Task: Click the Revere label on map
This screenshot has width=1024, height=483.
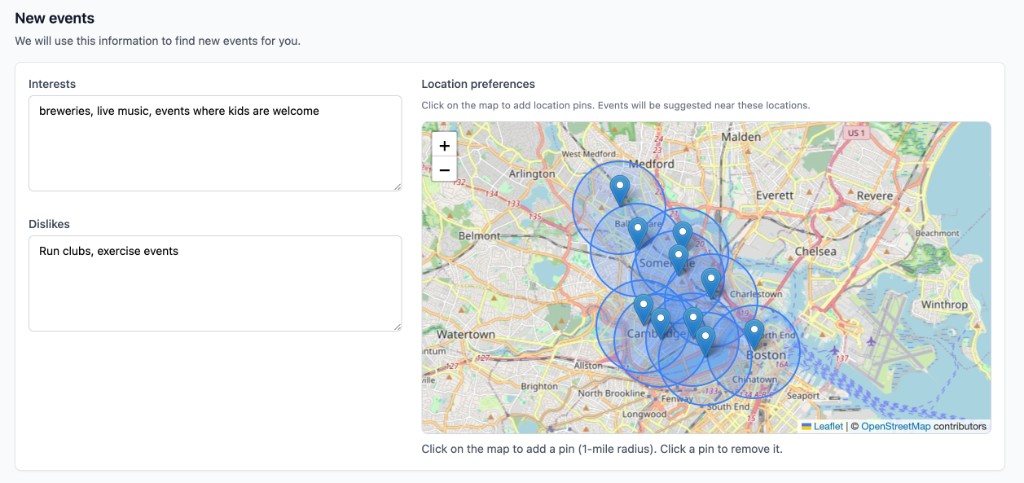Action: click(x=874, y=195)
